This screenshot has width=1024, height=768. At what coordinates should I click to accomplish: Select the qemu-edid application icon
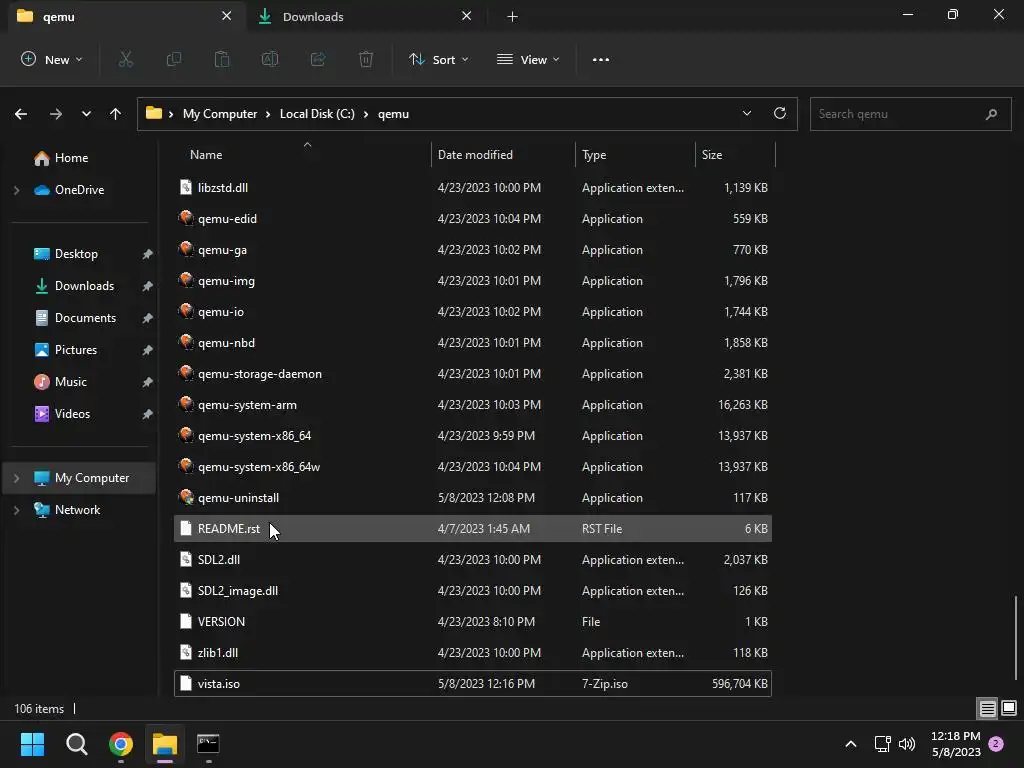(x=186, y=217)
